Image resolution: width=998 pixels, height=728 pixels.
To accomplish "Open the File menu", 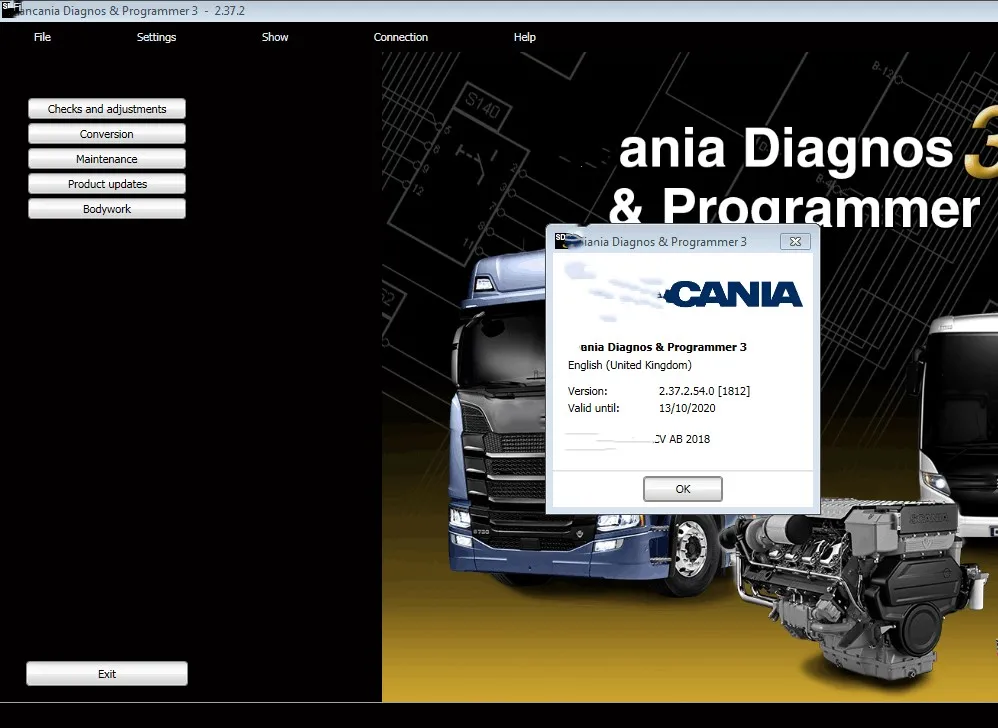I will tap(42, 37).
